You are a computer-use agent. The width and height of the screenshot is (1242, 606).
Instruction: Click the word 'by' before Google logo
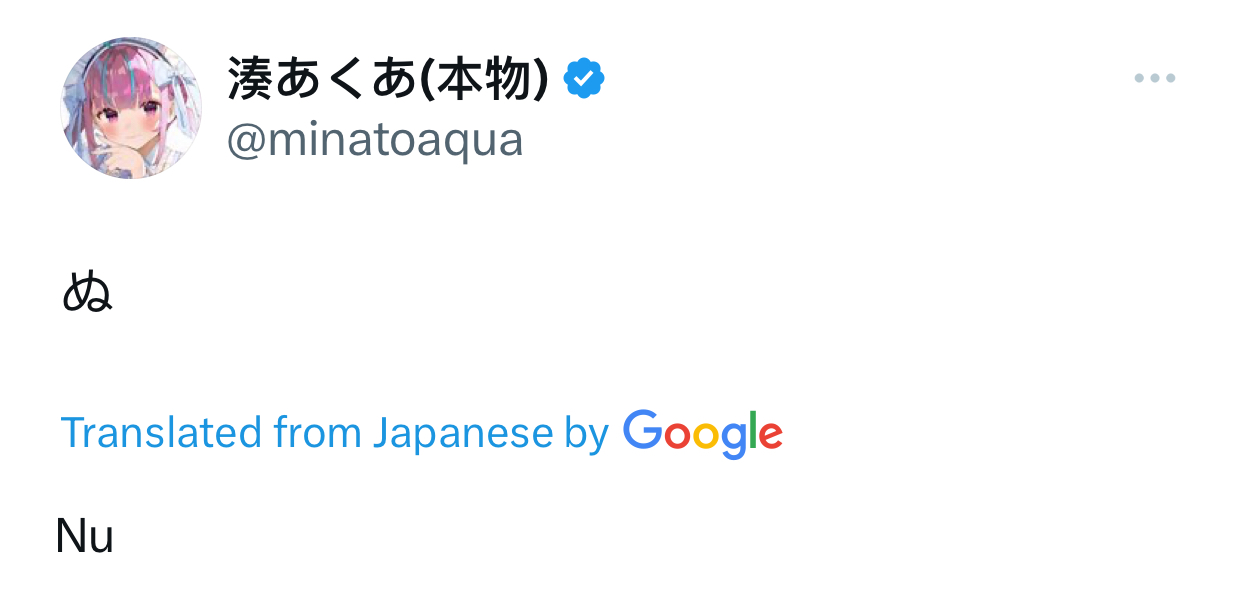point(587,435)
